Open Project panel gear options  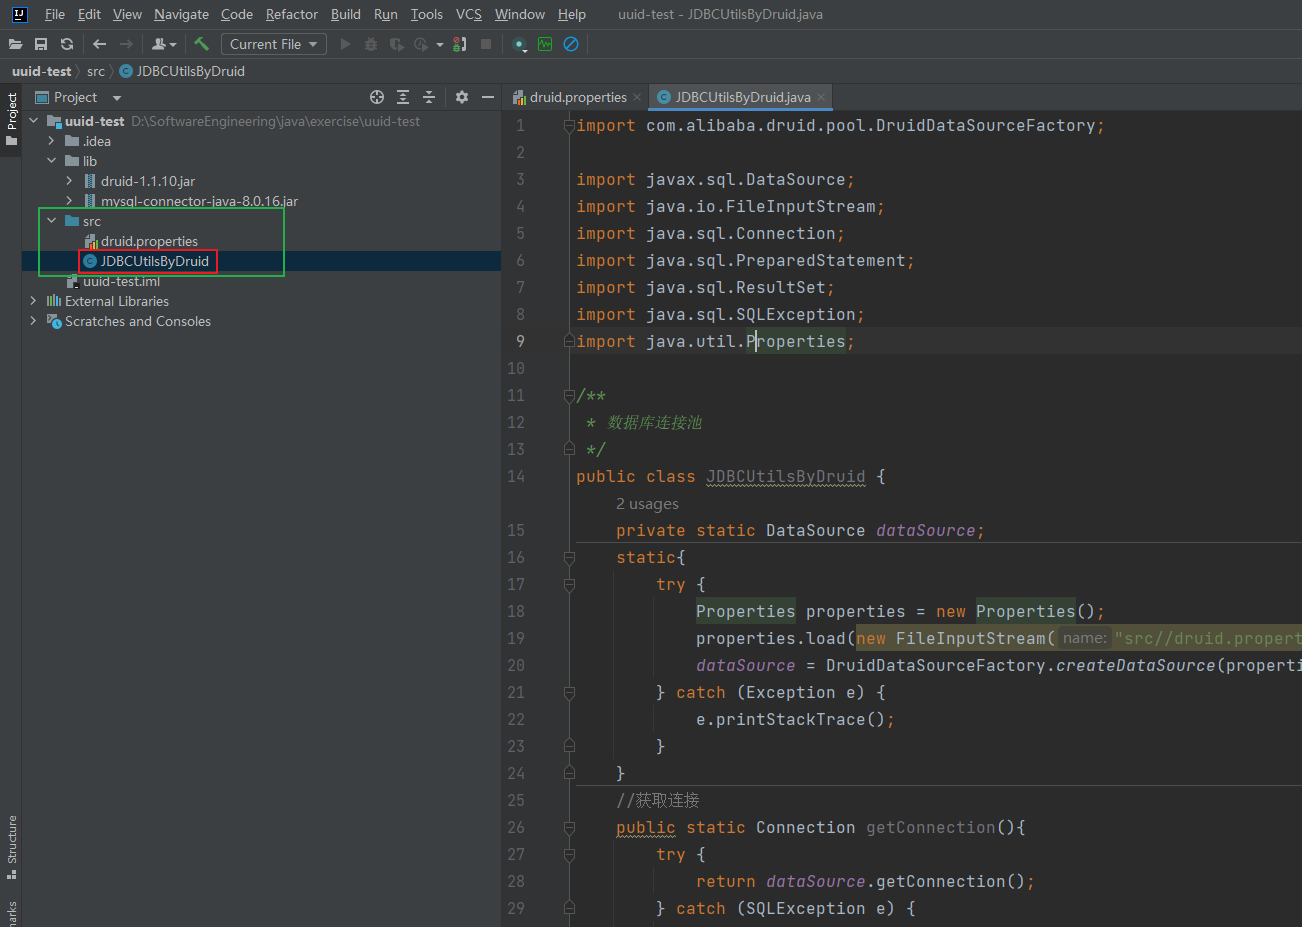pyautogui.click(x=462, y=97)
